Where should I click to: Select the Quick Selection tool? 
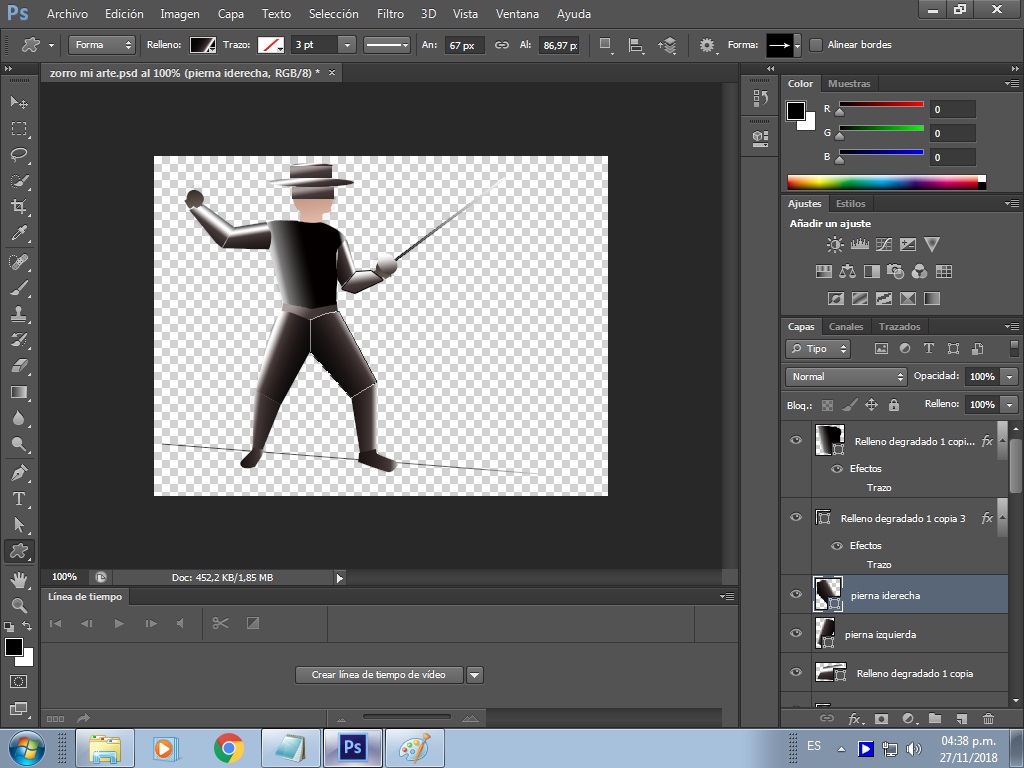[x=19, y=181]
